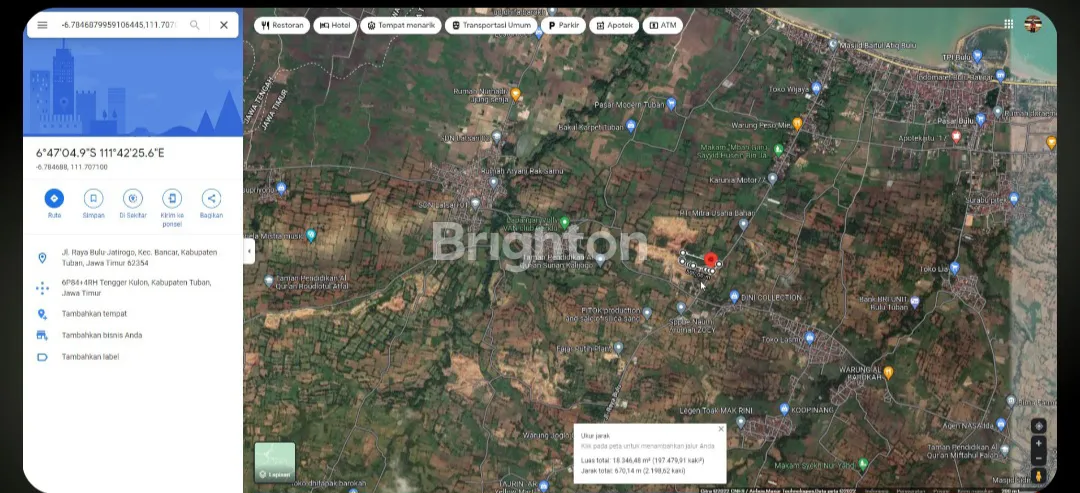Select the yellow Pegman Street View icon
The image size is (1080, 493).
point(1039,475)
